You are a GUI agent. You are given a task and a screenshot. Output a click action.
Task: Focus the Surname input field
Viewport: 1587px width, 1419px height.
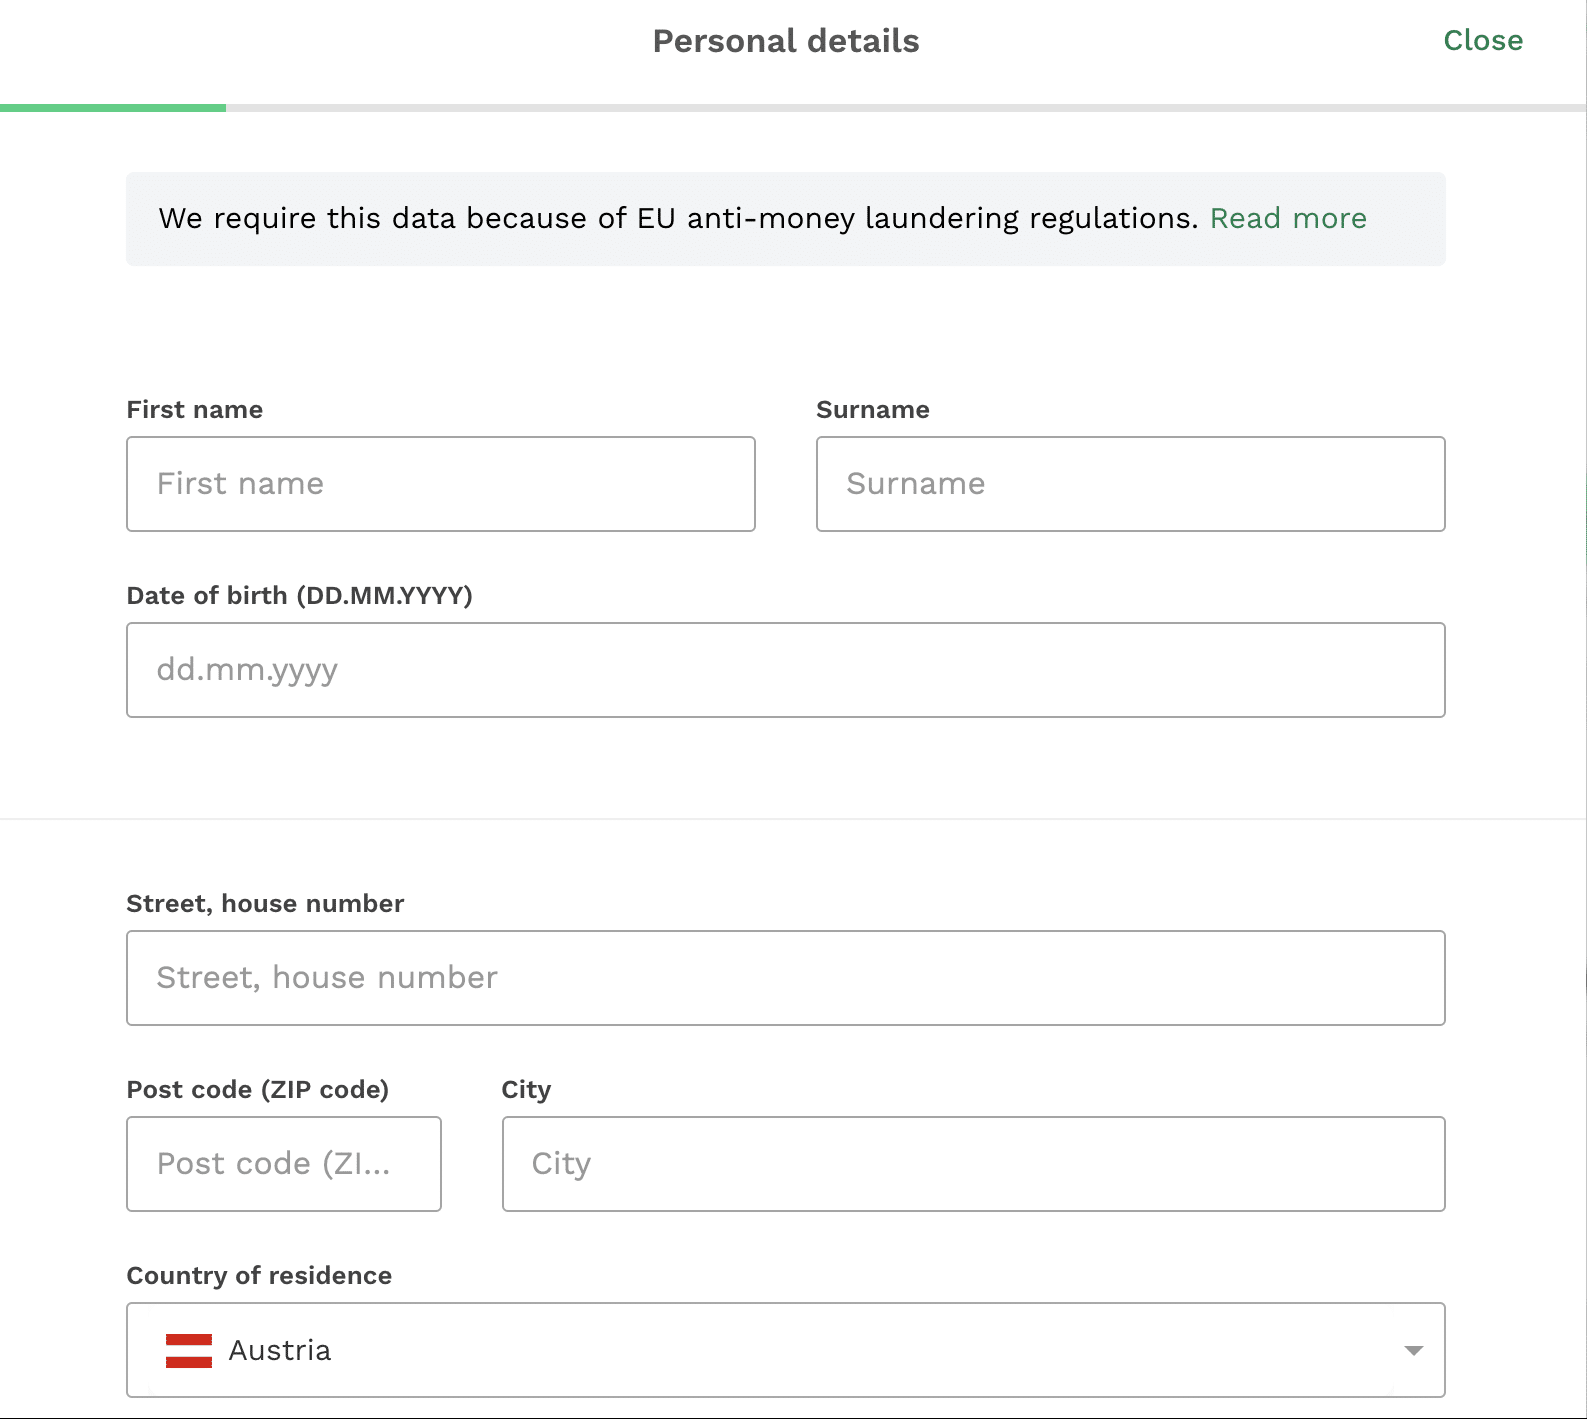pos(1131,484)
